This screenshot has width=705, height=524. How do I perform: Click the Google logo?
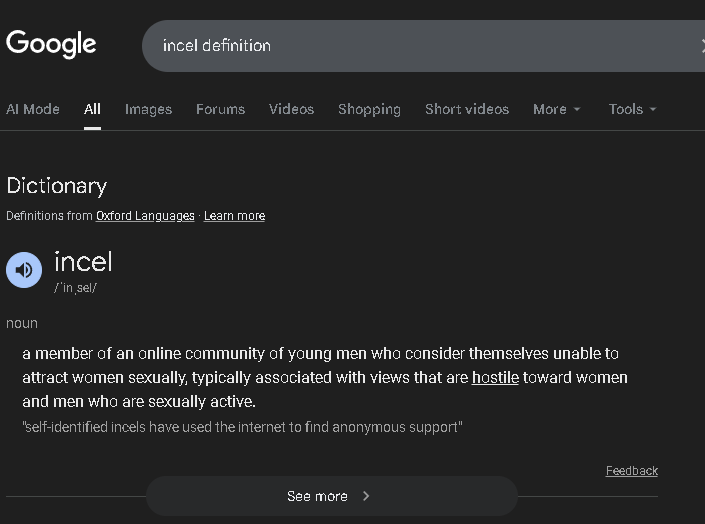51,44
